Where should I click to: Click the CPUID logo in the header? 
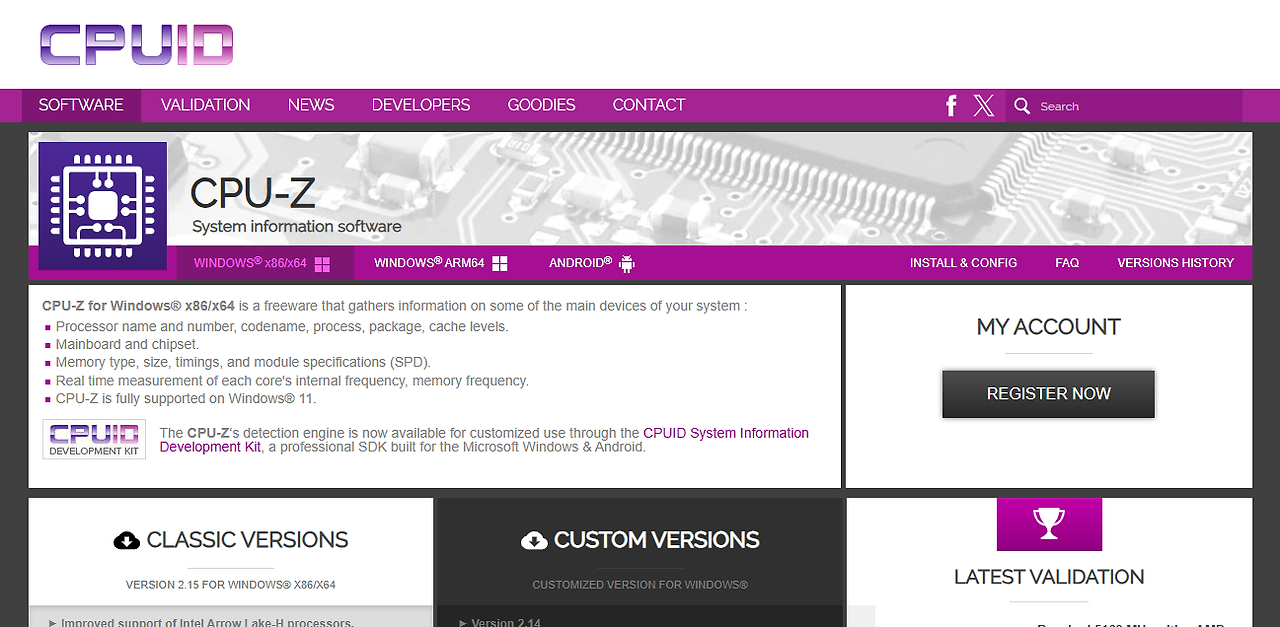(x=137, y=45)
